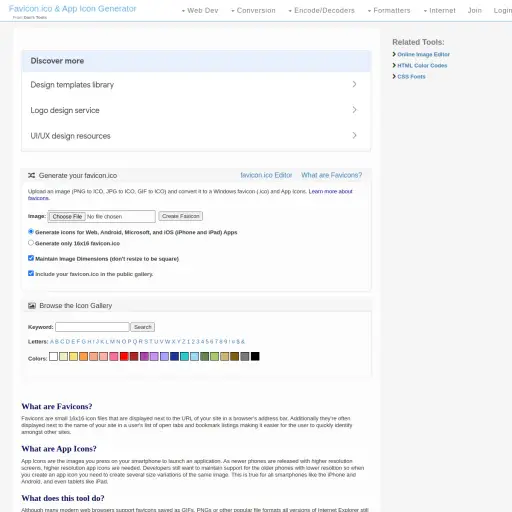This screenshot has width=512, height=512.
Task: Filter gallery by the hot pink swatch
Action: click(114, 357)
